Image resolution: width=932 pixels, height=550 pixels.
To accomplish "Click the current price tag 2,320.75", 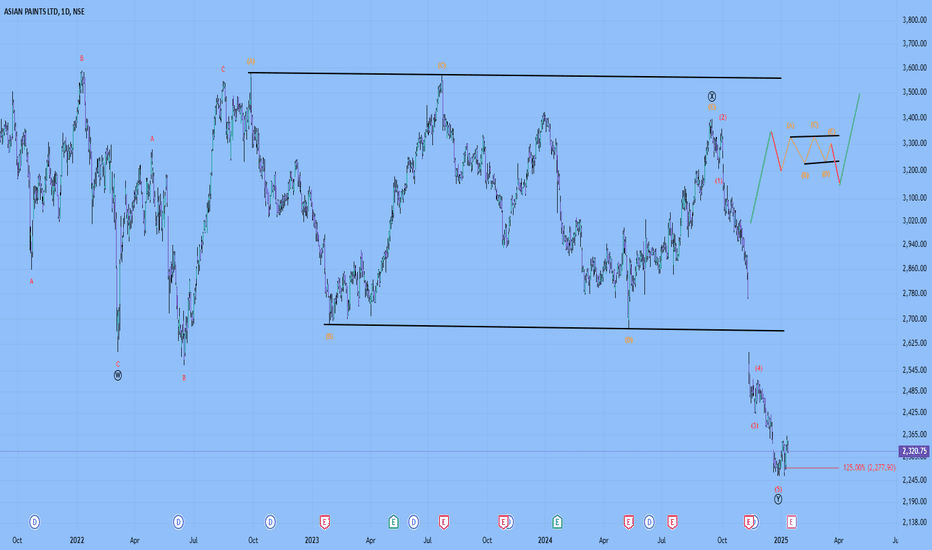I will coord(915,451).
